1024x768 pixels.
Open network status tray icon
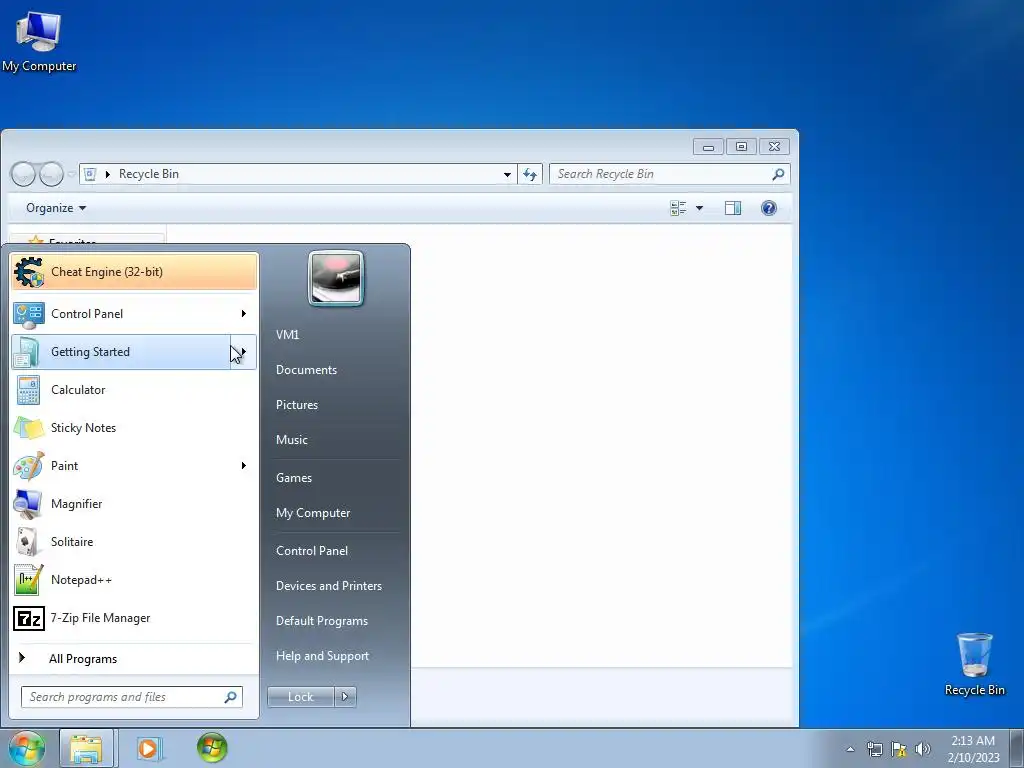tap(874, 749)
